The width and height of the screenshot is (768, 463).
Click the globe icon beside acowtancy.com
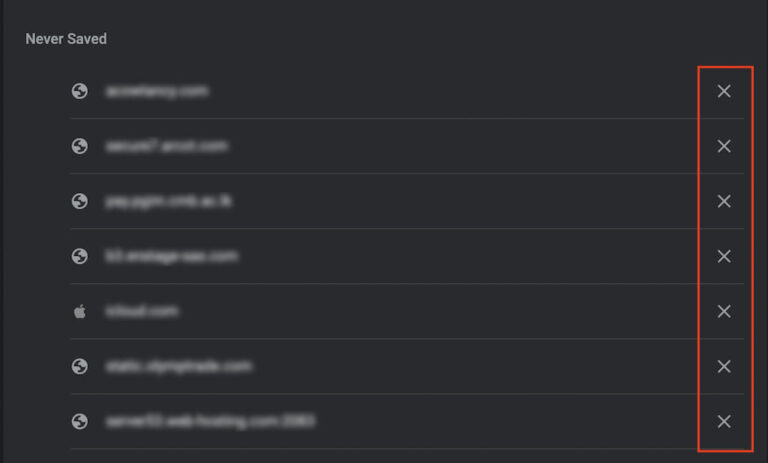80,91
